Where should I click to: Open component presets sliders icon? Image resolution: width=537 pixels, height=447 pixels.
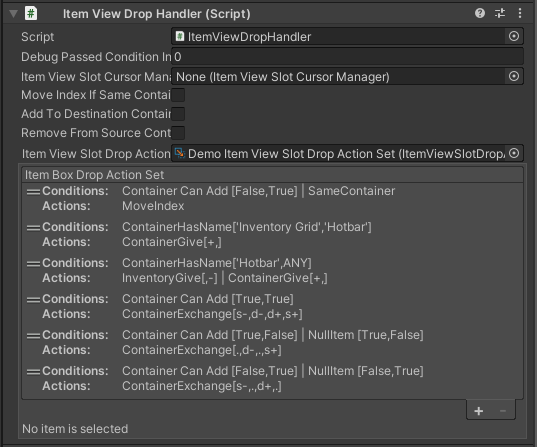[500, 13]
